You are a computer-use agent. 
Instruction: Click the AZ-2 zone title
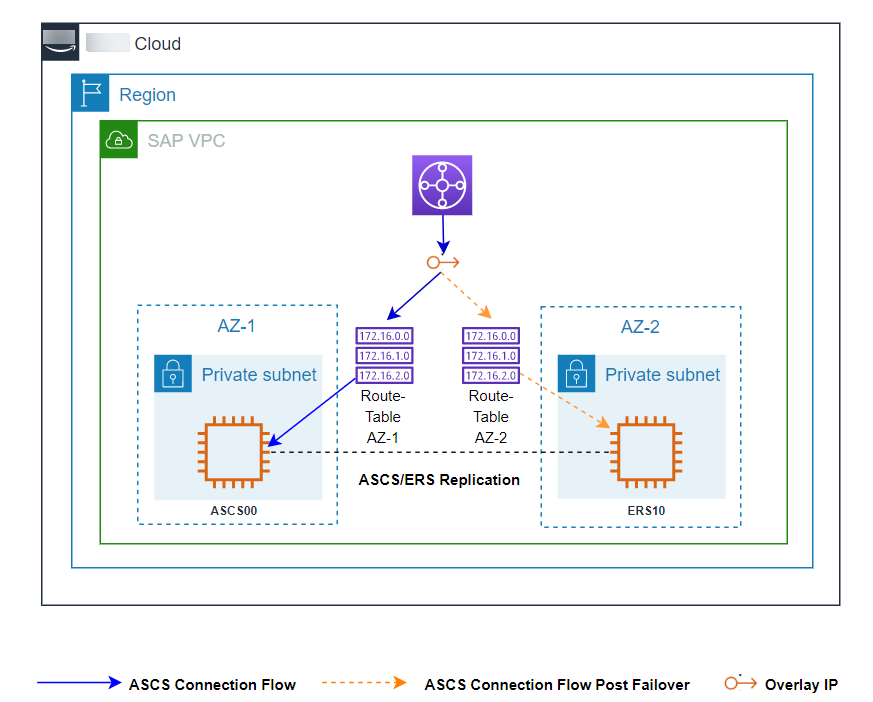click(640, 327)
